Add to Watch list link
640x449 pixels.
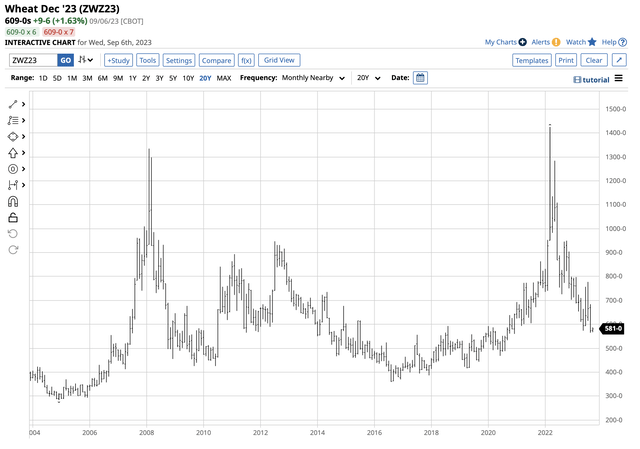coord(581,42)
